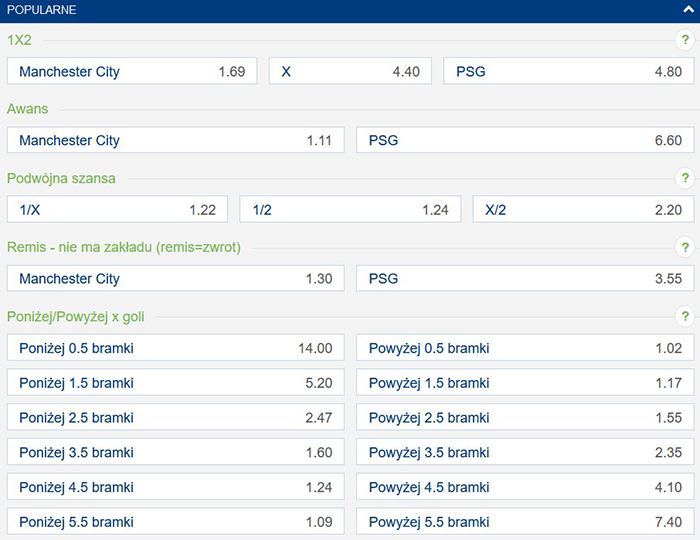Screen dimensions: 700x540
Task: Select Powyżej 1.5 bramki at 1.17
Action: click(x=525, y=383)
